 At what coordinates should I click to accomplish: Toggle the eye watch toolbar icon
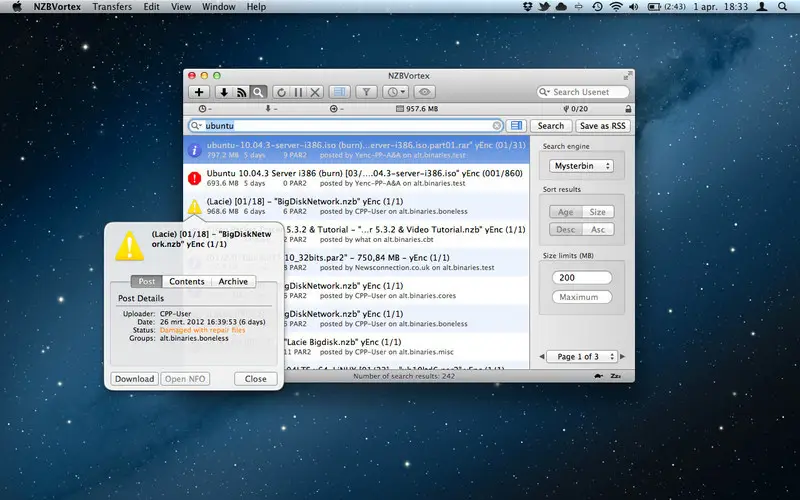point(424,92)
